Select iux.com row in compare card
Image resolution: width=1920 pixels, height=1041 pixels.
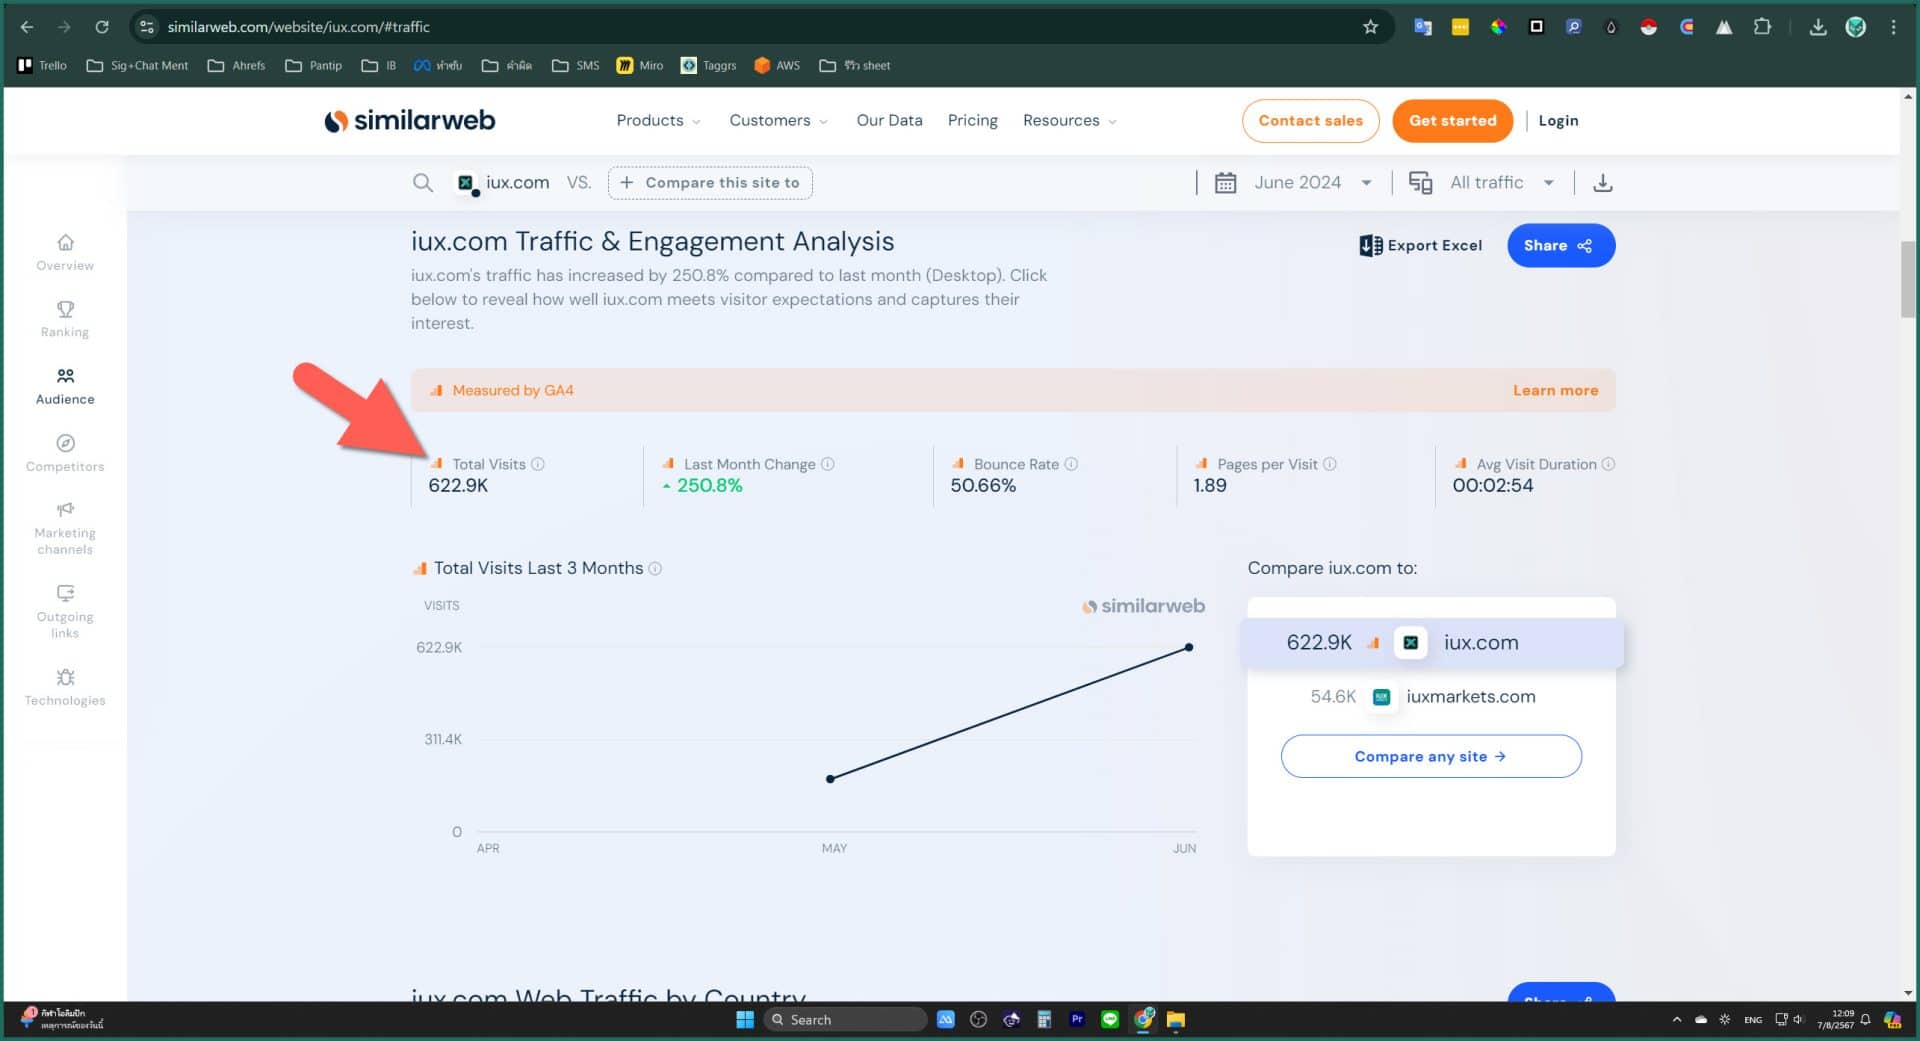tap(1431, 643)
